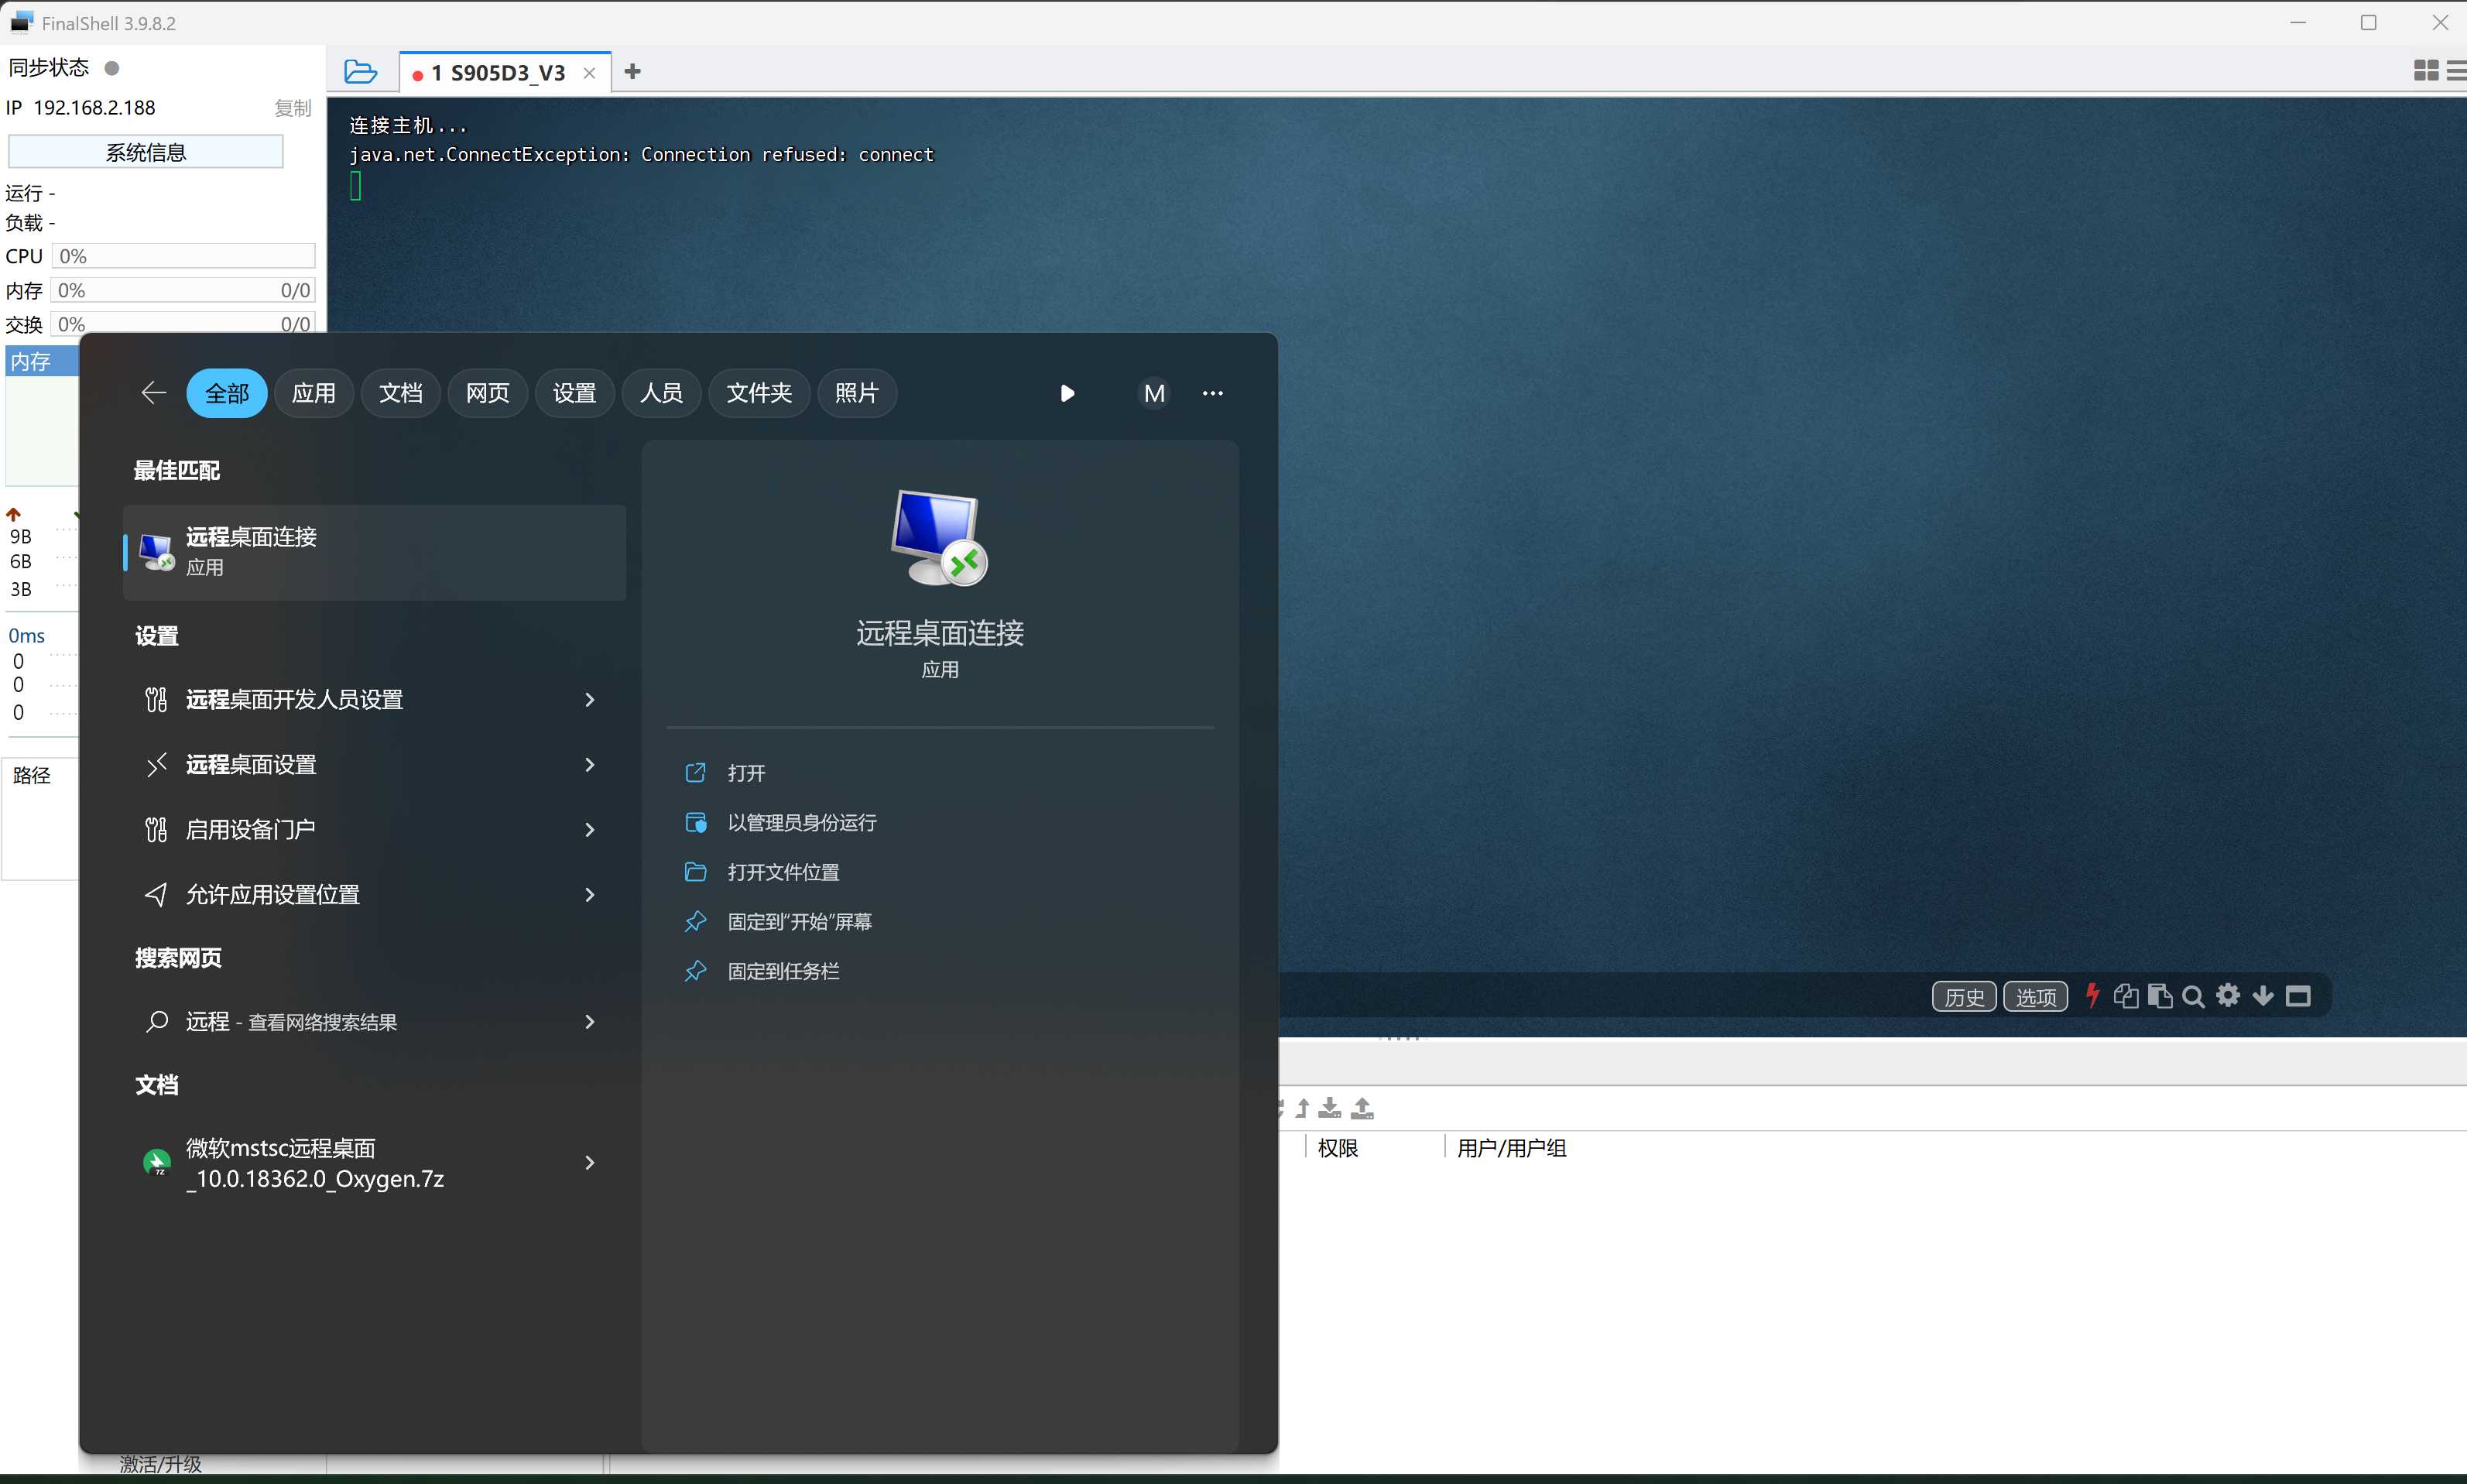The width and height of the screenshot is (2467, 1484).
Task: Expand the 远程 web search result chevron
Action: coord(590,1022)
